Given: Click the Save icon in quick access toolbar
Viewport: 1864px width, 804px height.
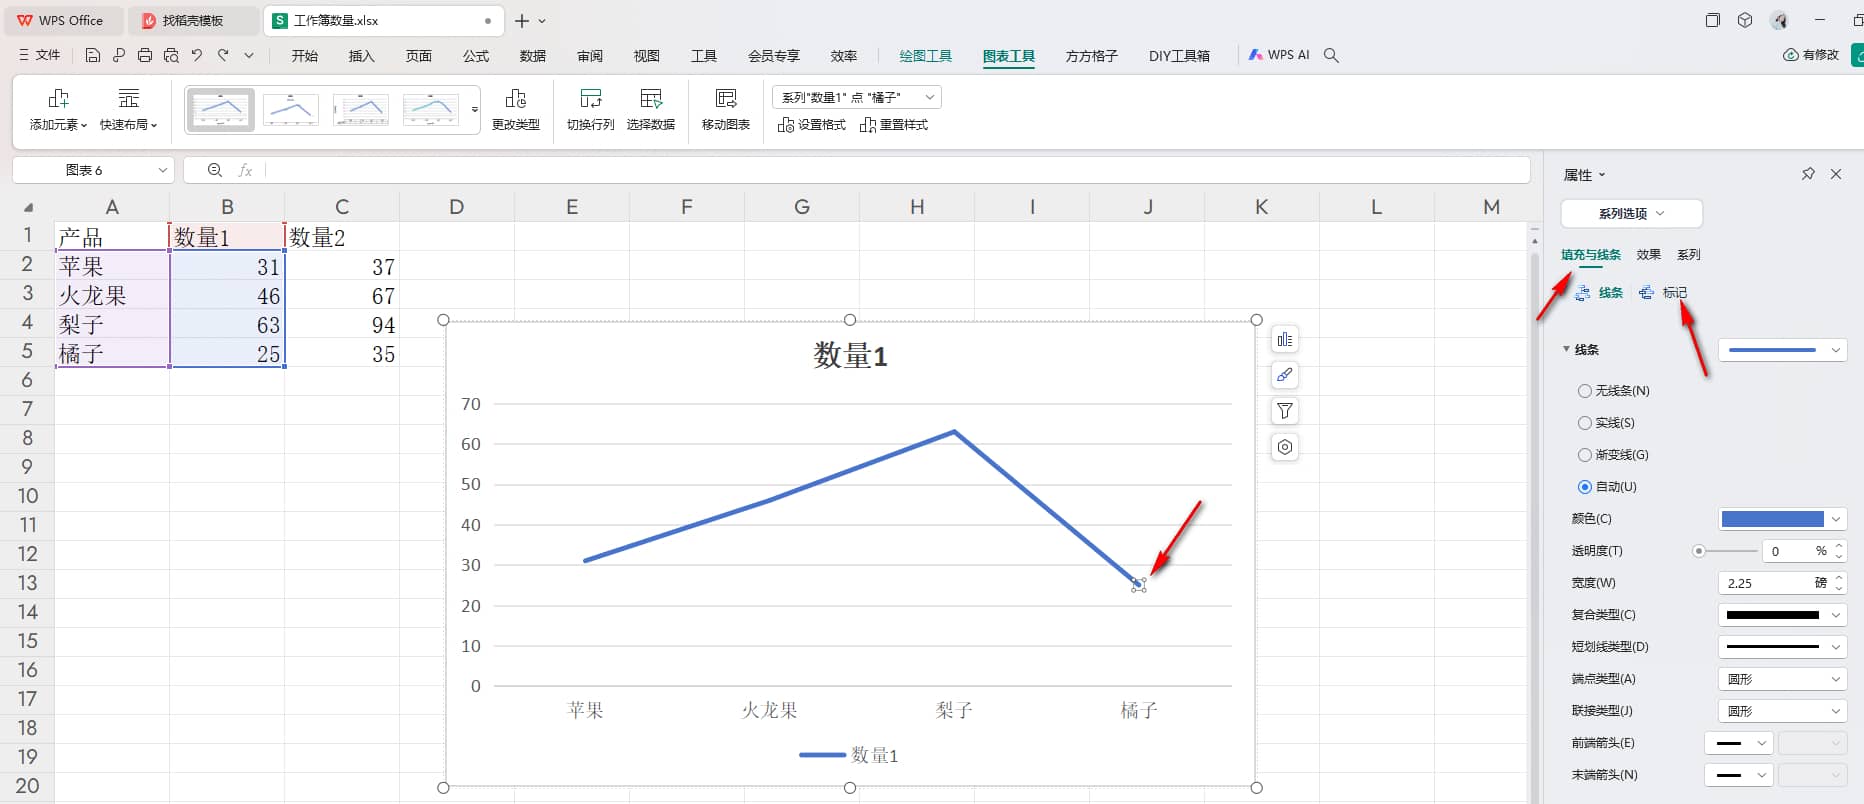Looking at the screenshot, I should click(x=93, y=56).
